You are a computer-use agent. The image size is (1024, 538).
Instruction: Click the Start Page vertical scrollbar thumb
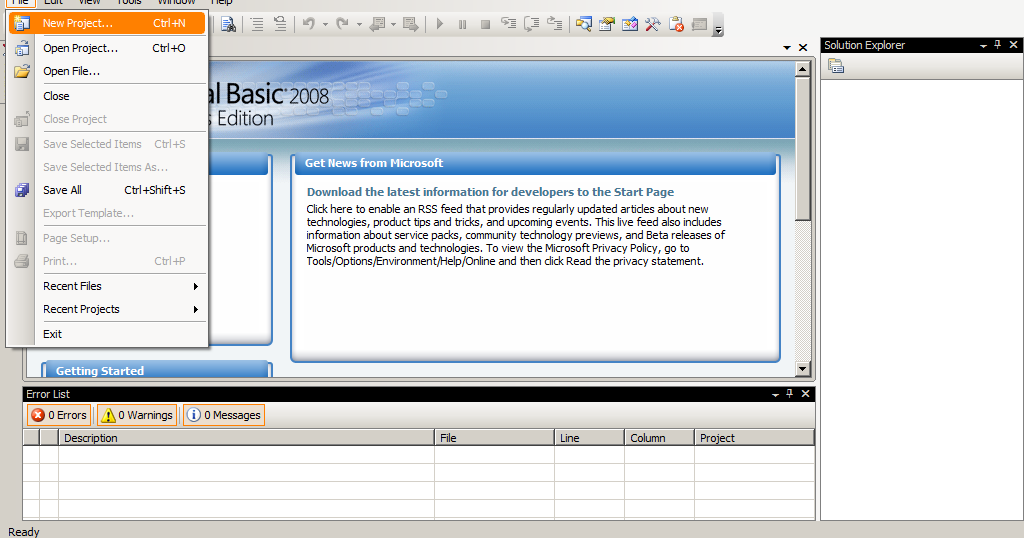[x=803, y=149]
